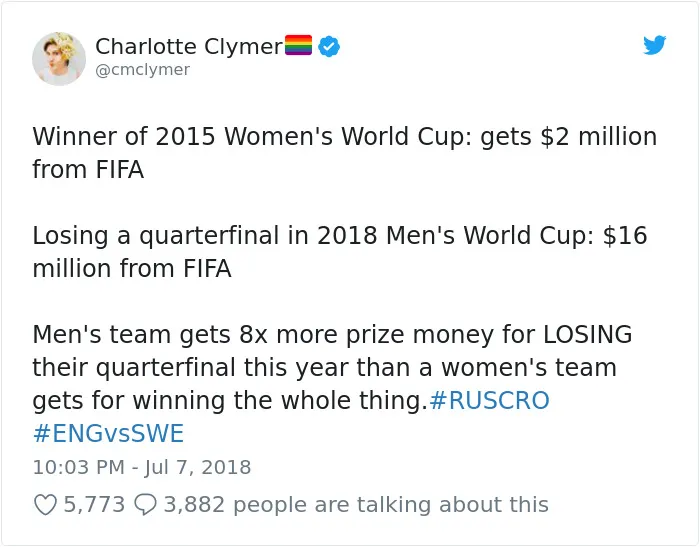Open replies via the speech bubble icon
700x547 pixels.
(146, 505)
